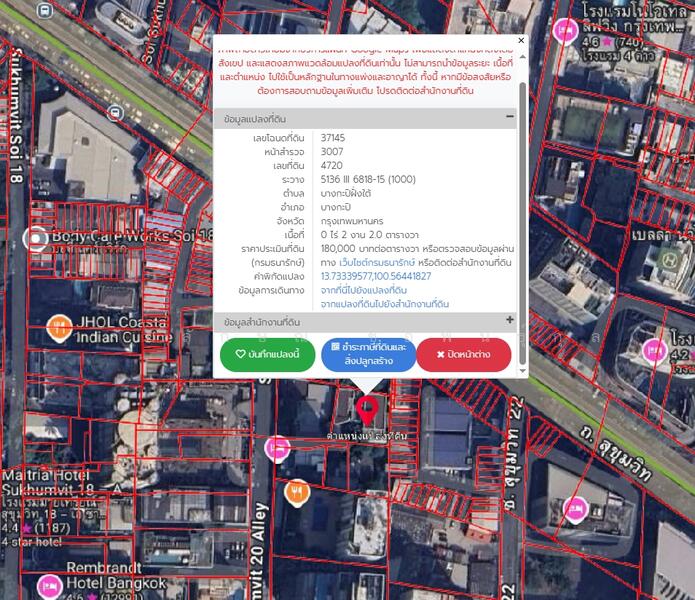Click the red land parcel location pin
The image size is (695, 600).
pyautogui.click(x=367, y=408)
